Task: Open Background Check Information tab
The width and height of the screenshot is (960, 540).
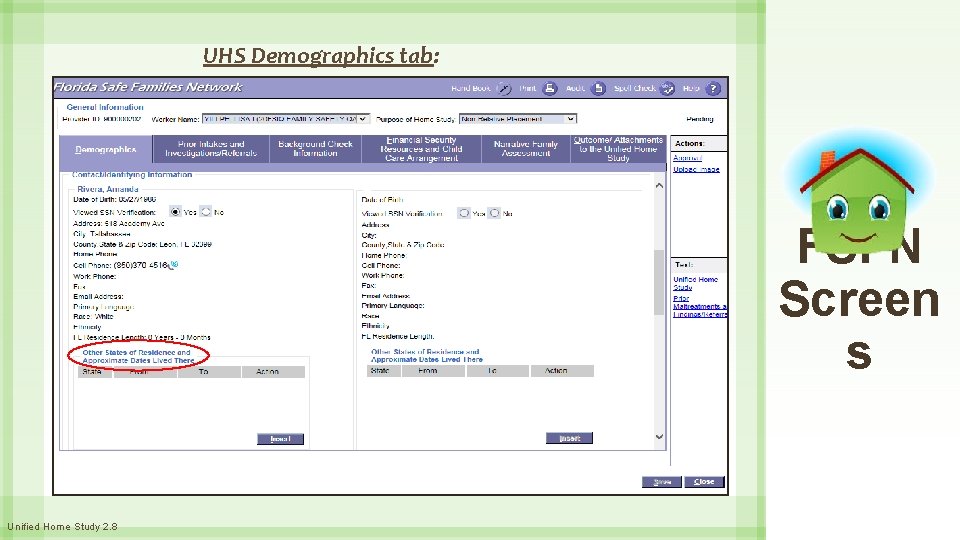Action: 315,149
